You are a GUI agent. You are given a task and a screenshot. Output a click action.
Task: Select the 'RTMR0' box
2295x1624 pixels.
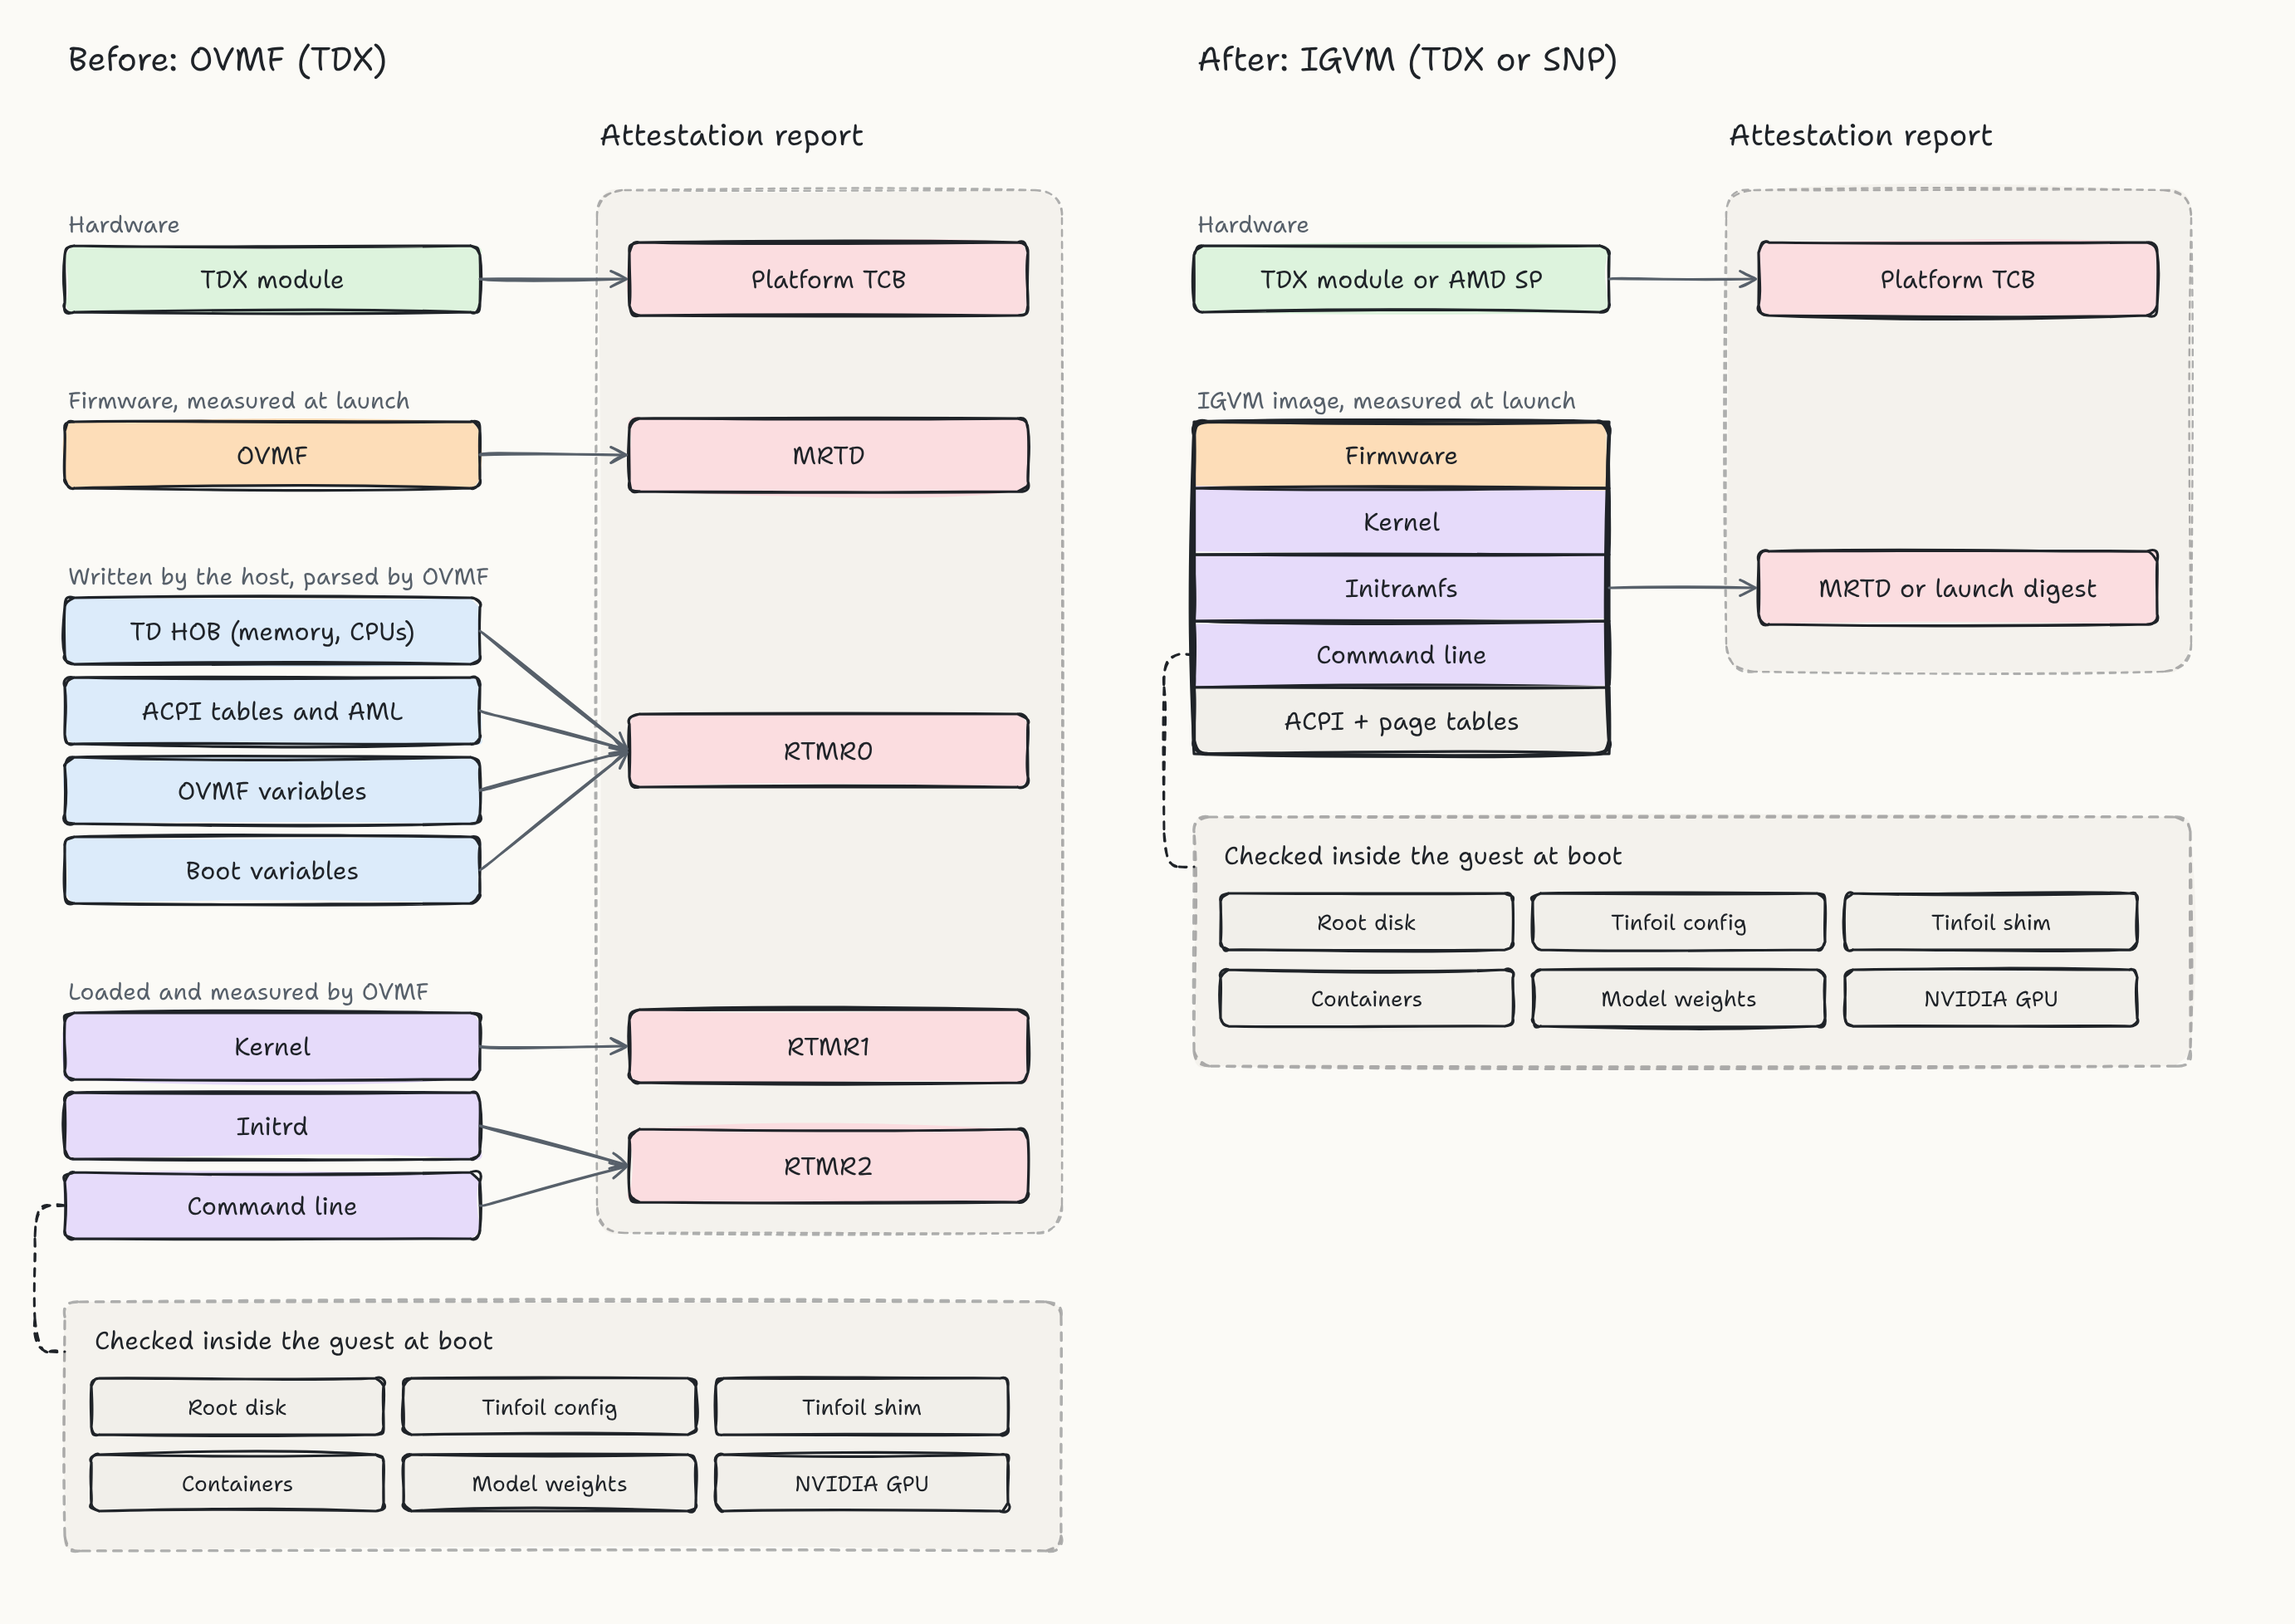(828, 750)
